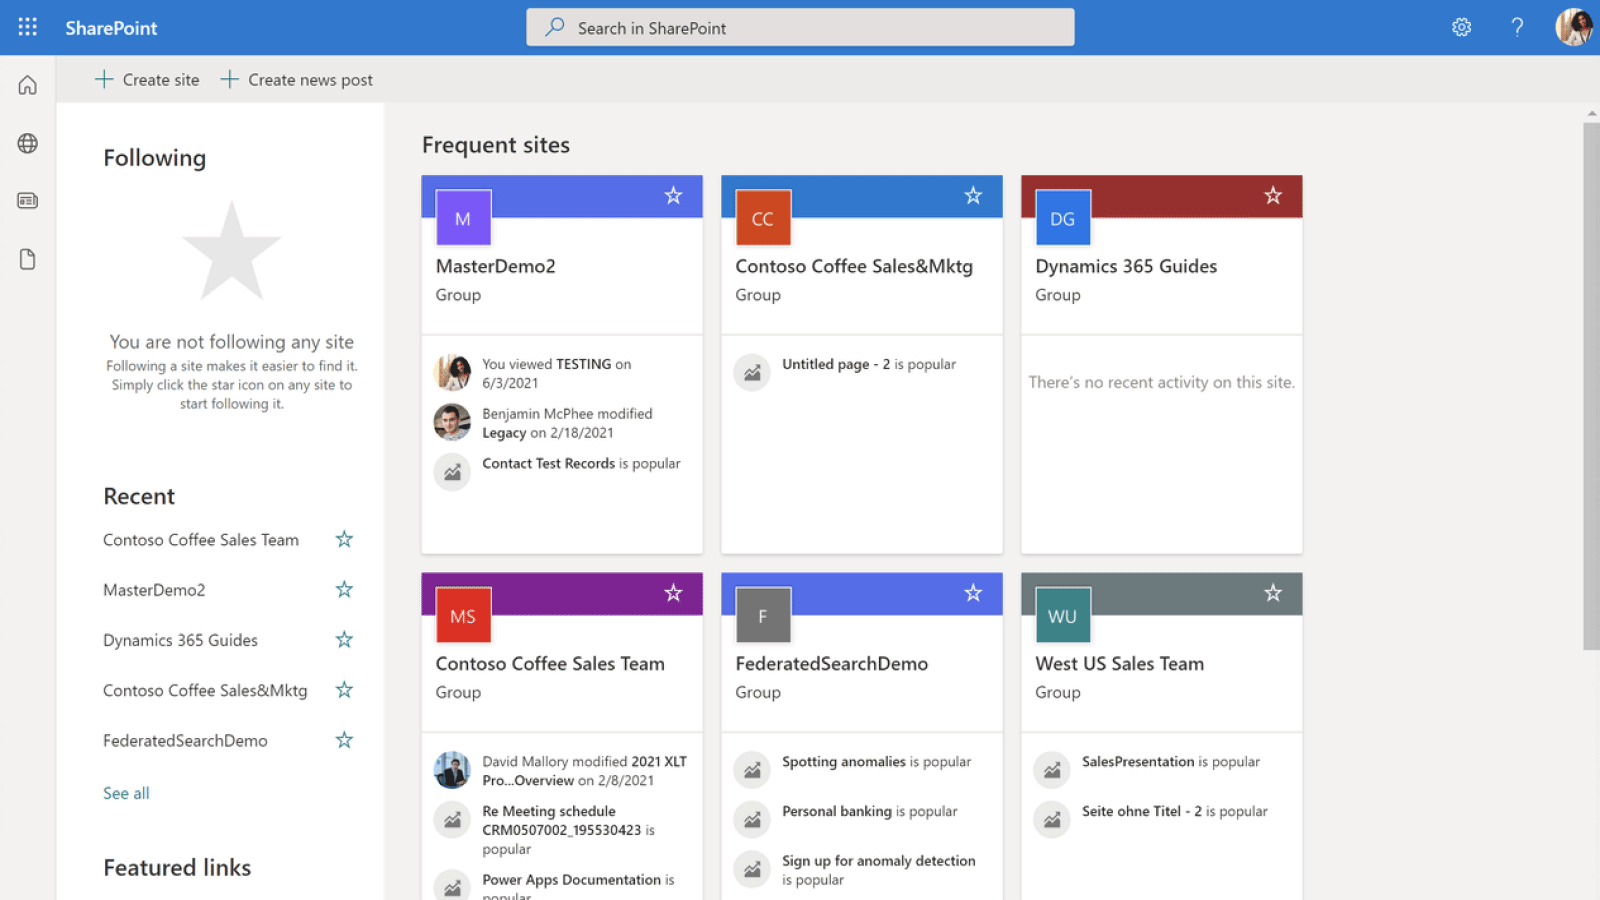Star FederatedSearchDemo in Recent list

pyautogui.click(x=344, y=740)
